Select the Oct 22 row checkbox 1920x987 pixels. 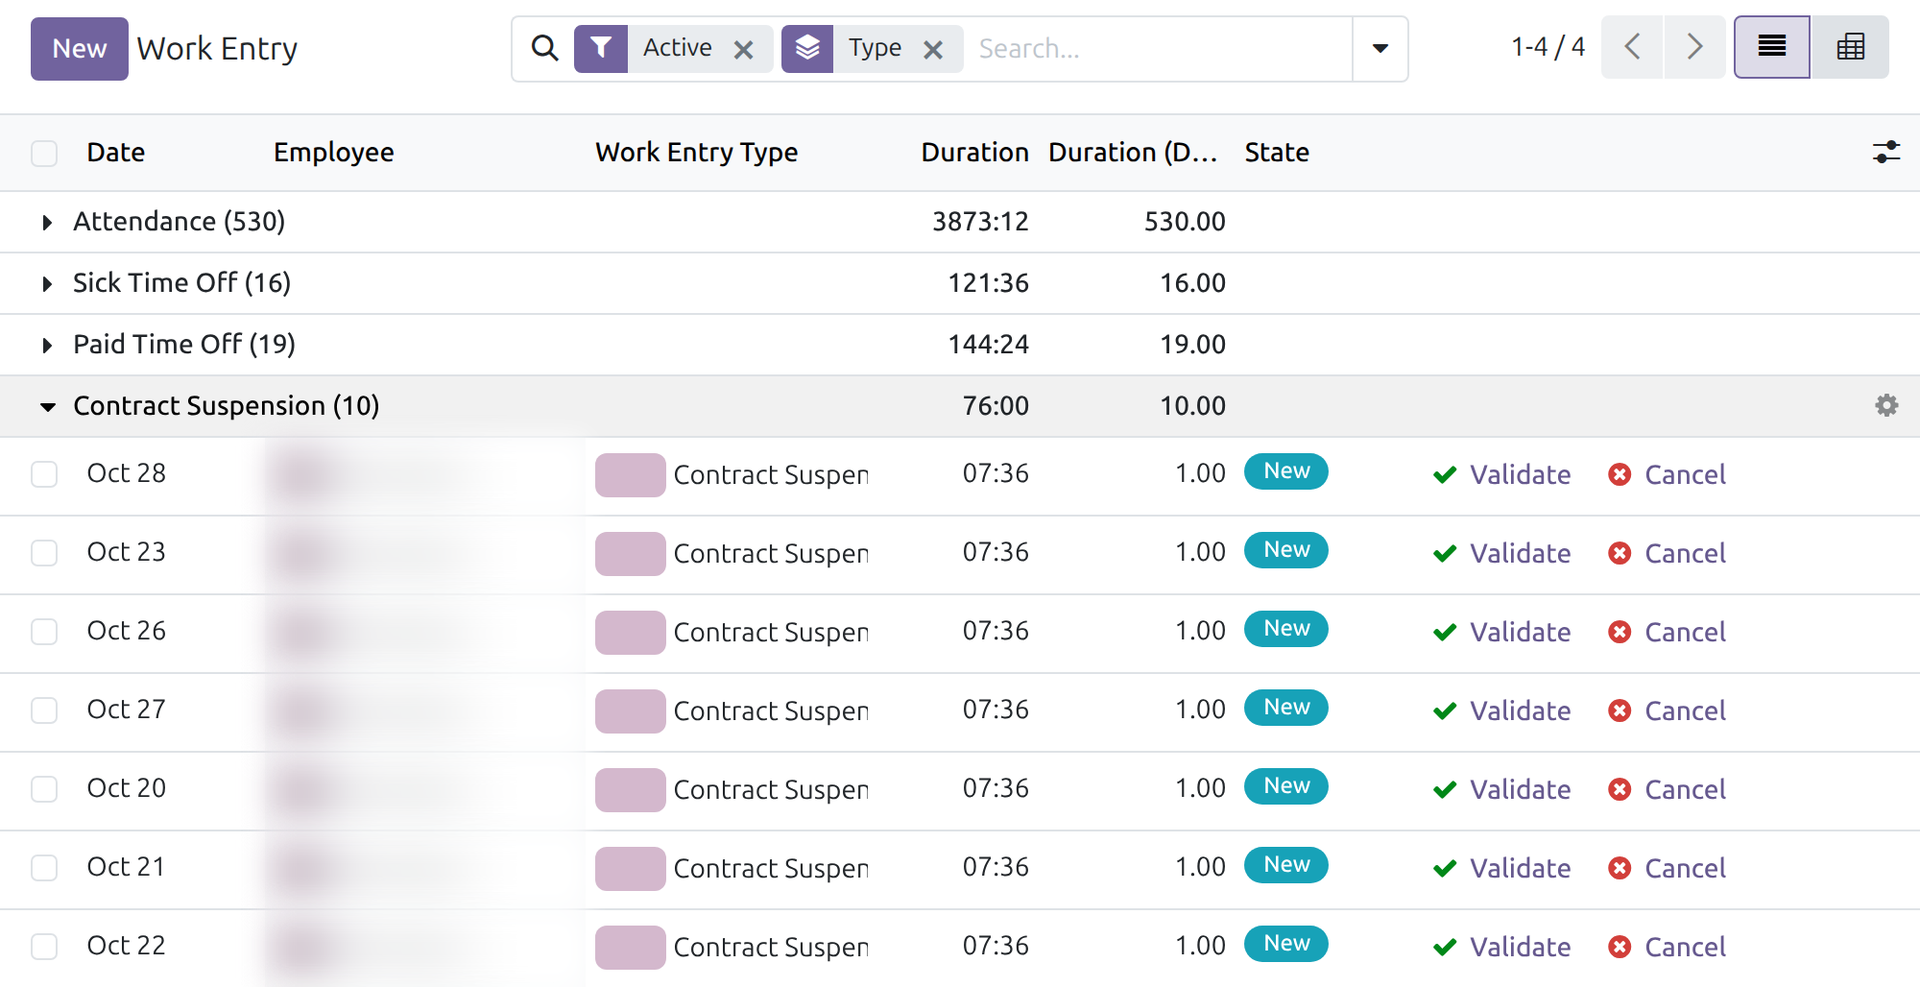tap(44, 946)
